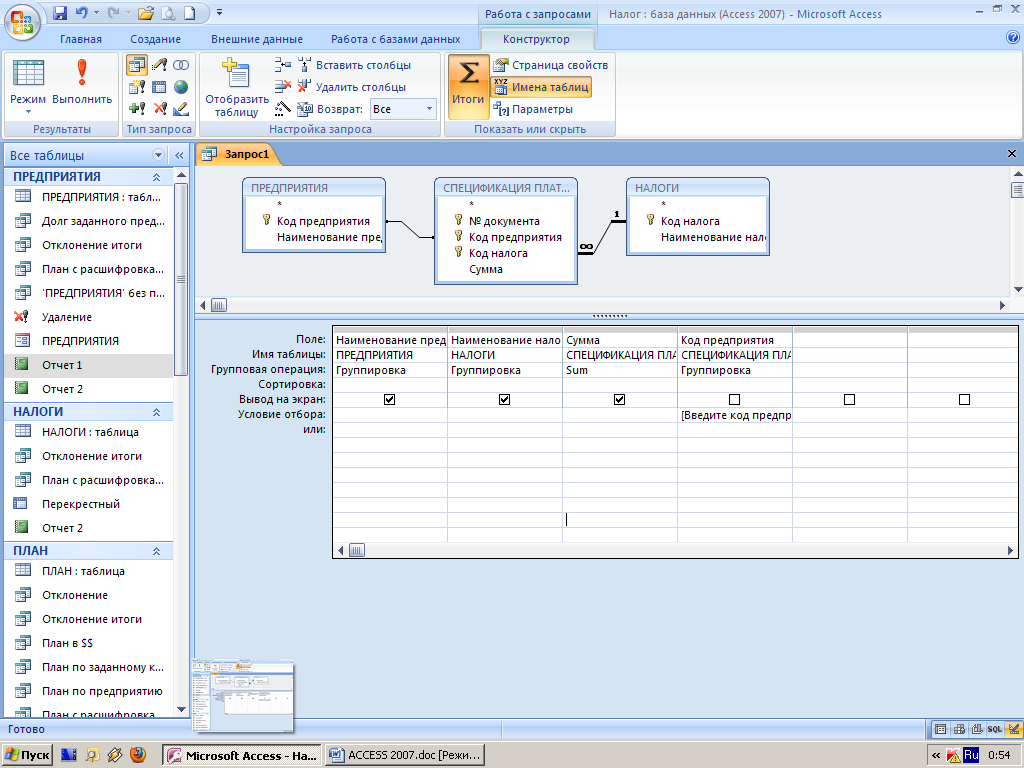
Task: Click criteria cell under Код предприятия
Action: [x=735, y=415]
